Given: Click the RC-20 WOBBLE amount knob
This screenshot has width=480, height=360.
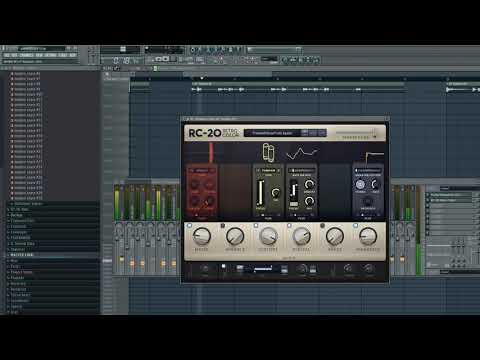Looking at the screenshot, I should click(235, 236).
